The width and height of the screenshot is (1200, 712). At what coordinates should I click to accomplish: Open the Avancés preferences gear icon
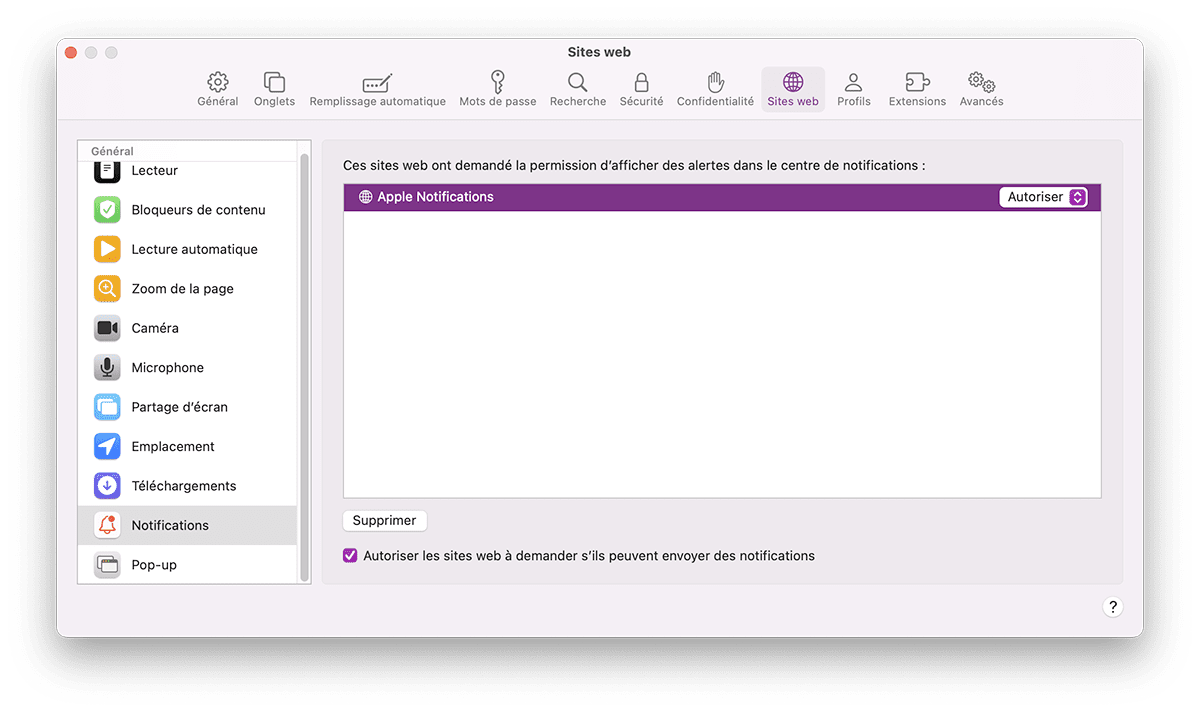click(x=980, y=88)
